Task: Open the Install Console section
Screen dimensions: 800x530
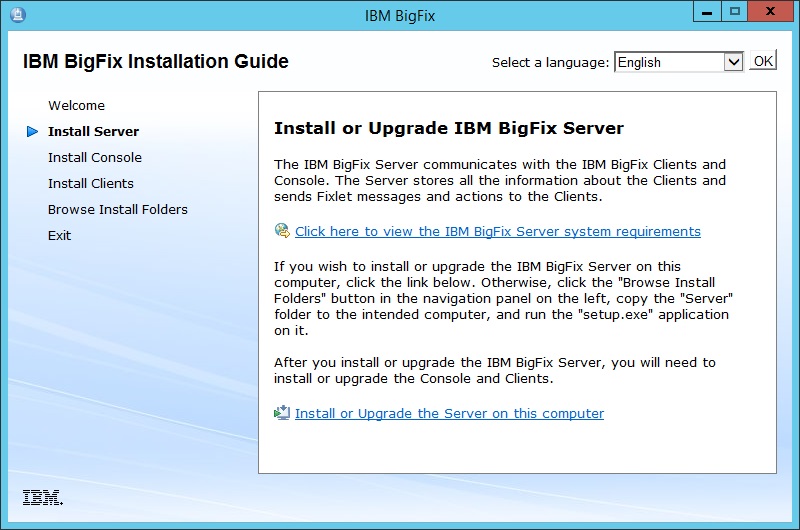Action: coord(95,157)
